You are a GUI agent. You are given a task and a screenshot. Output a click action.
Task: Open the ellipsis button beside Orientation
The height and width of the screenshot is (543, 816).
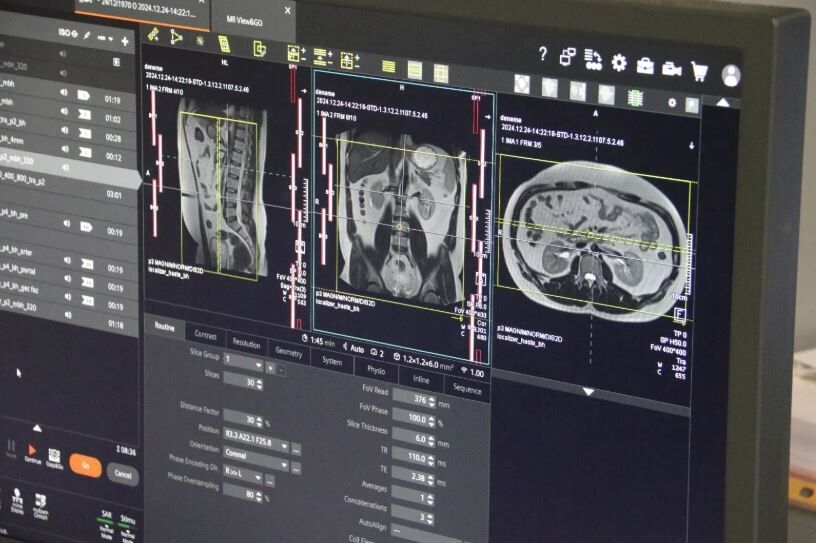click(296, 469)
